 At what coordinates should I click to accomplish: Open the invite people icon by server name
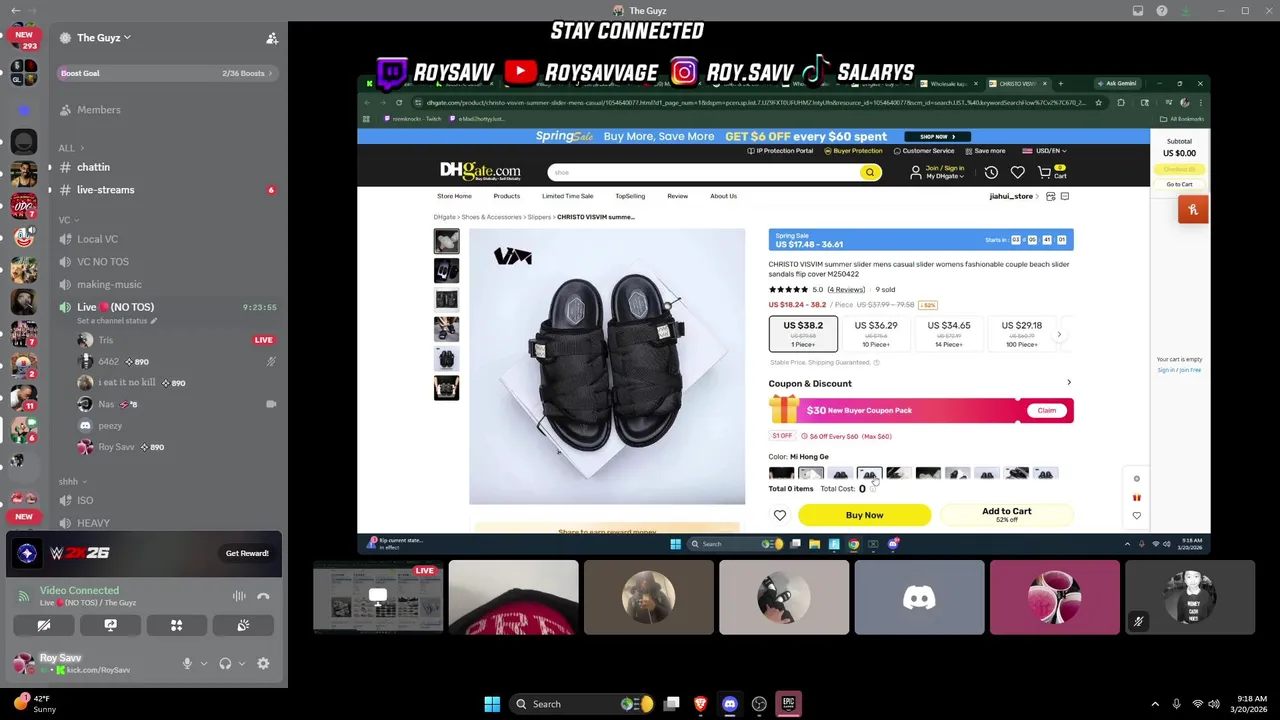tap(271, 38)
